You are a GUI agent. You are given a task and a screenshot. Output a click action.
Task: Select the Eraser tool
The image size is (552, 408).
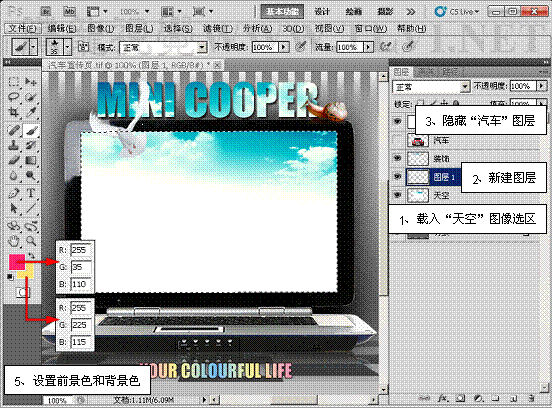14,160
